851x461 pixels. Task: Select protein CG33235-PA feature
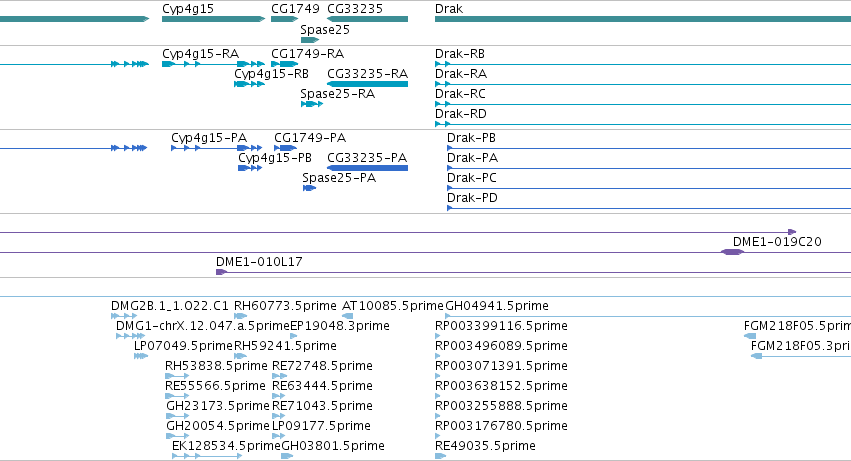coord(367,168)
